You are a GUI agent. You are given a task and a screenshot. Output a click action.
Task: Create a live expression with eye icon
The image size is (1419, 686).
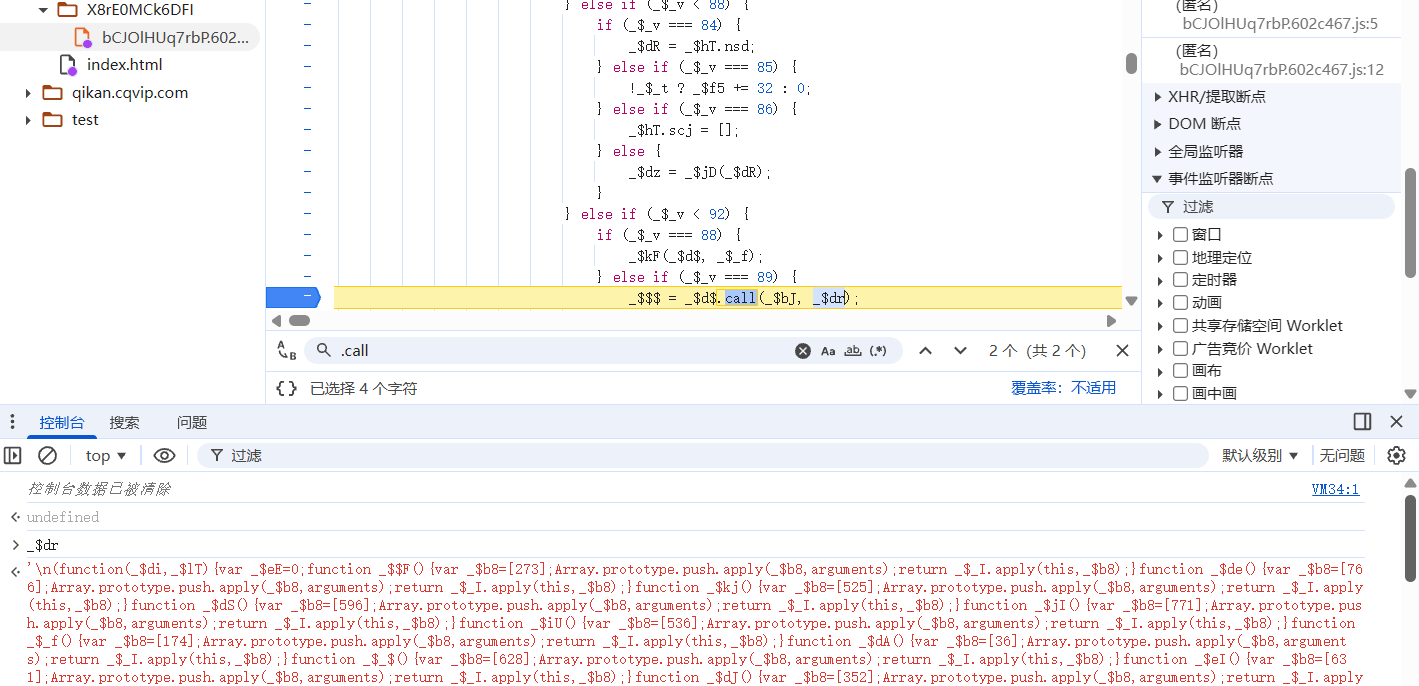(x=164, y=456)
